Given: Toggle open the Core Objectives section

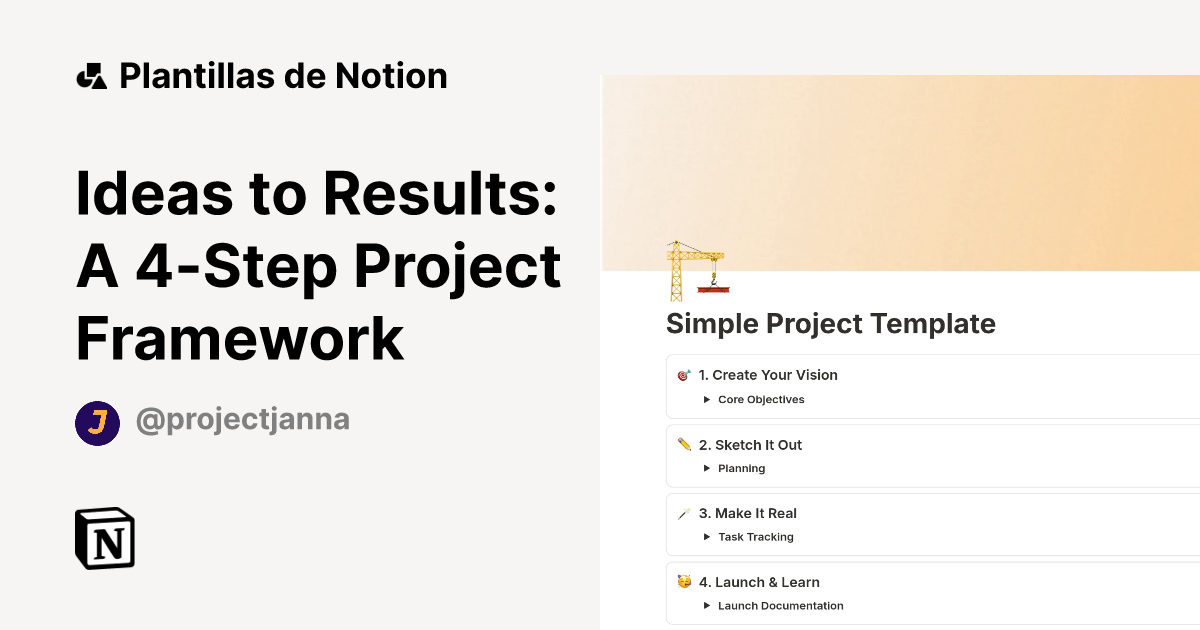Looking at the screenshot, I should [x=760, y=399].
